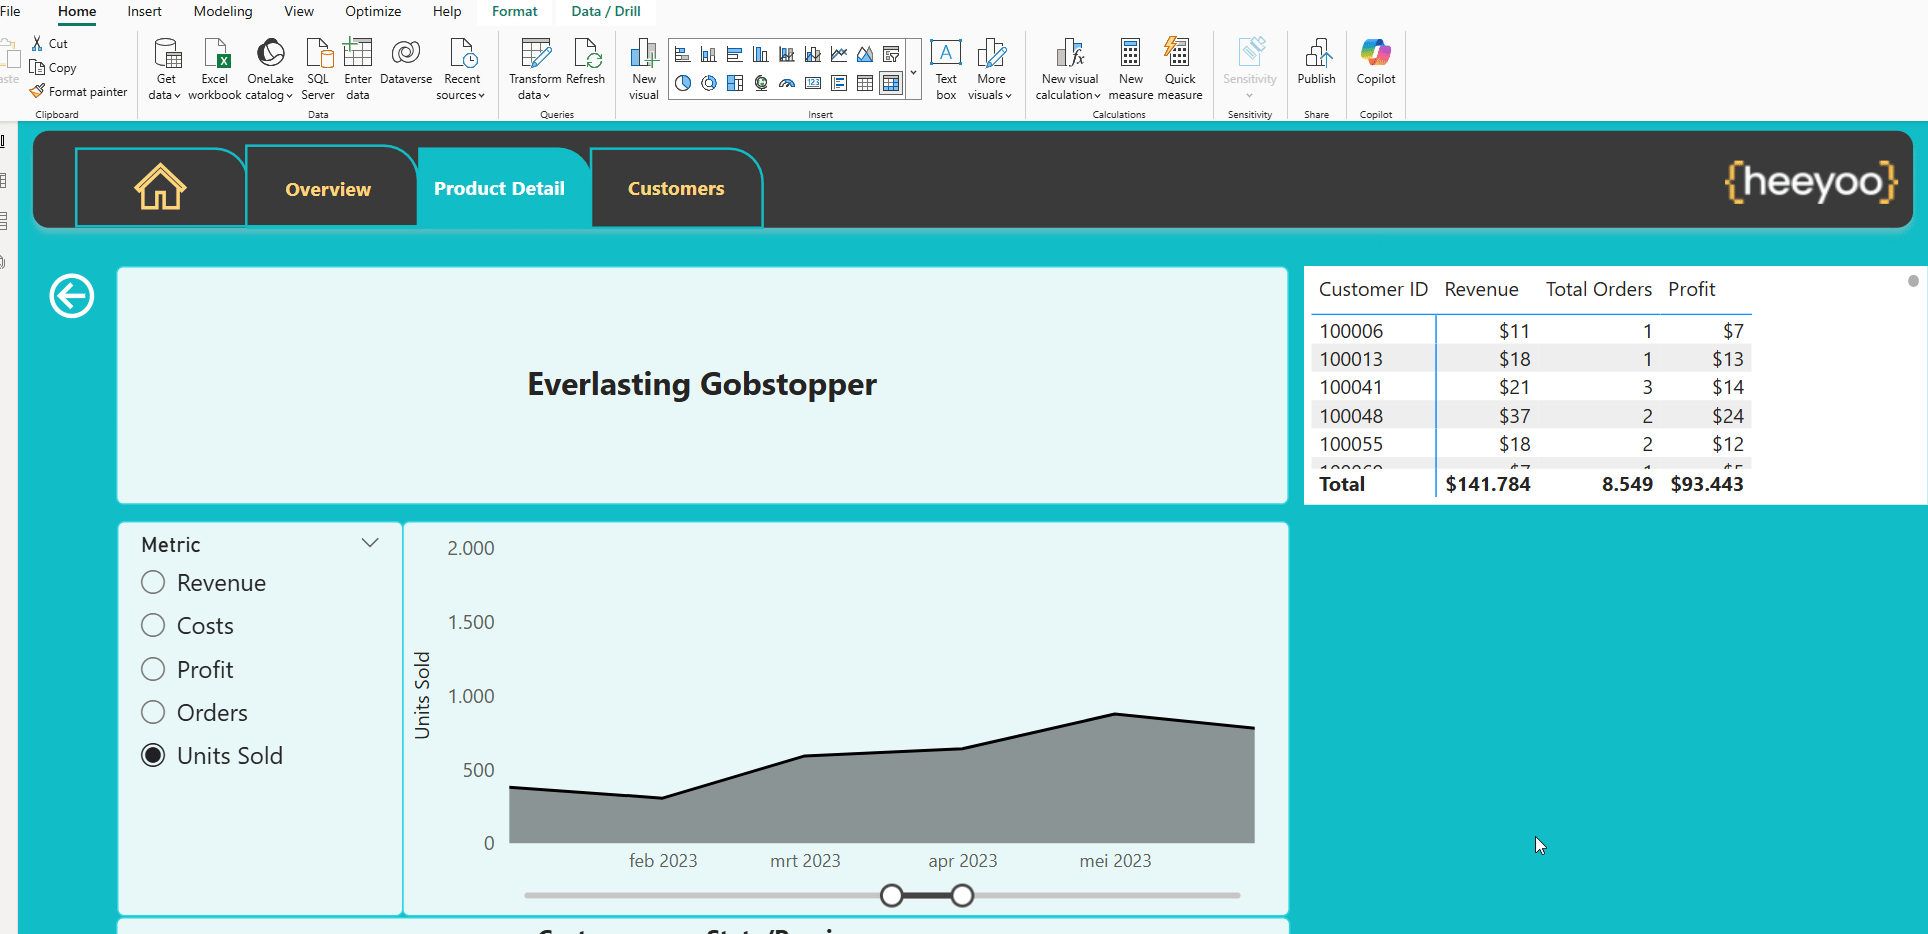Insert a clustered bar chart visual

[735, 54]
